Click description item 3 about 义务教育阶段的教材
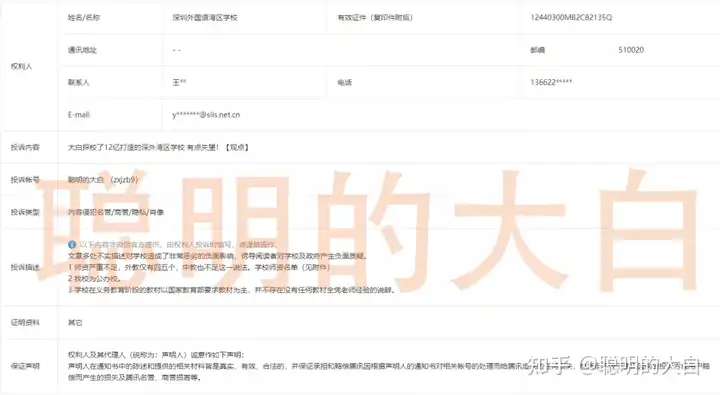 click(231, 290)
